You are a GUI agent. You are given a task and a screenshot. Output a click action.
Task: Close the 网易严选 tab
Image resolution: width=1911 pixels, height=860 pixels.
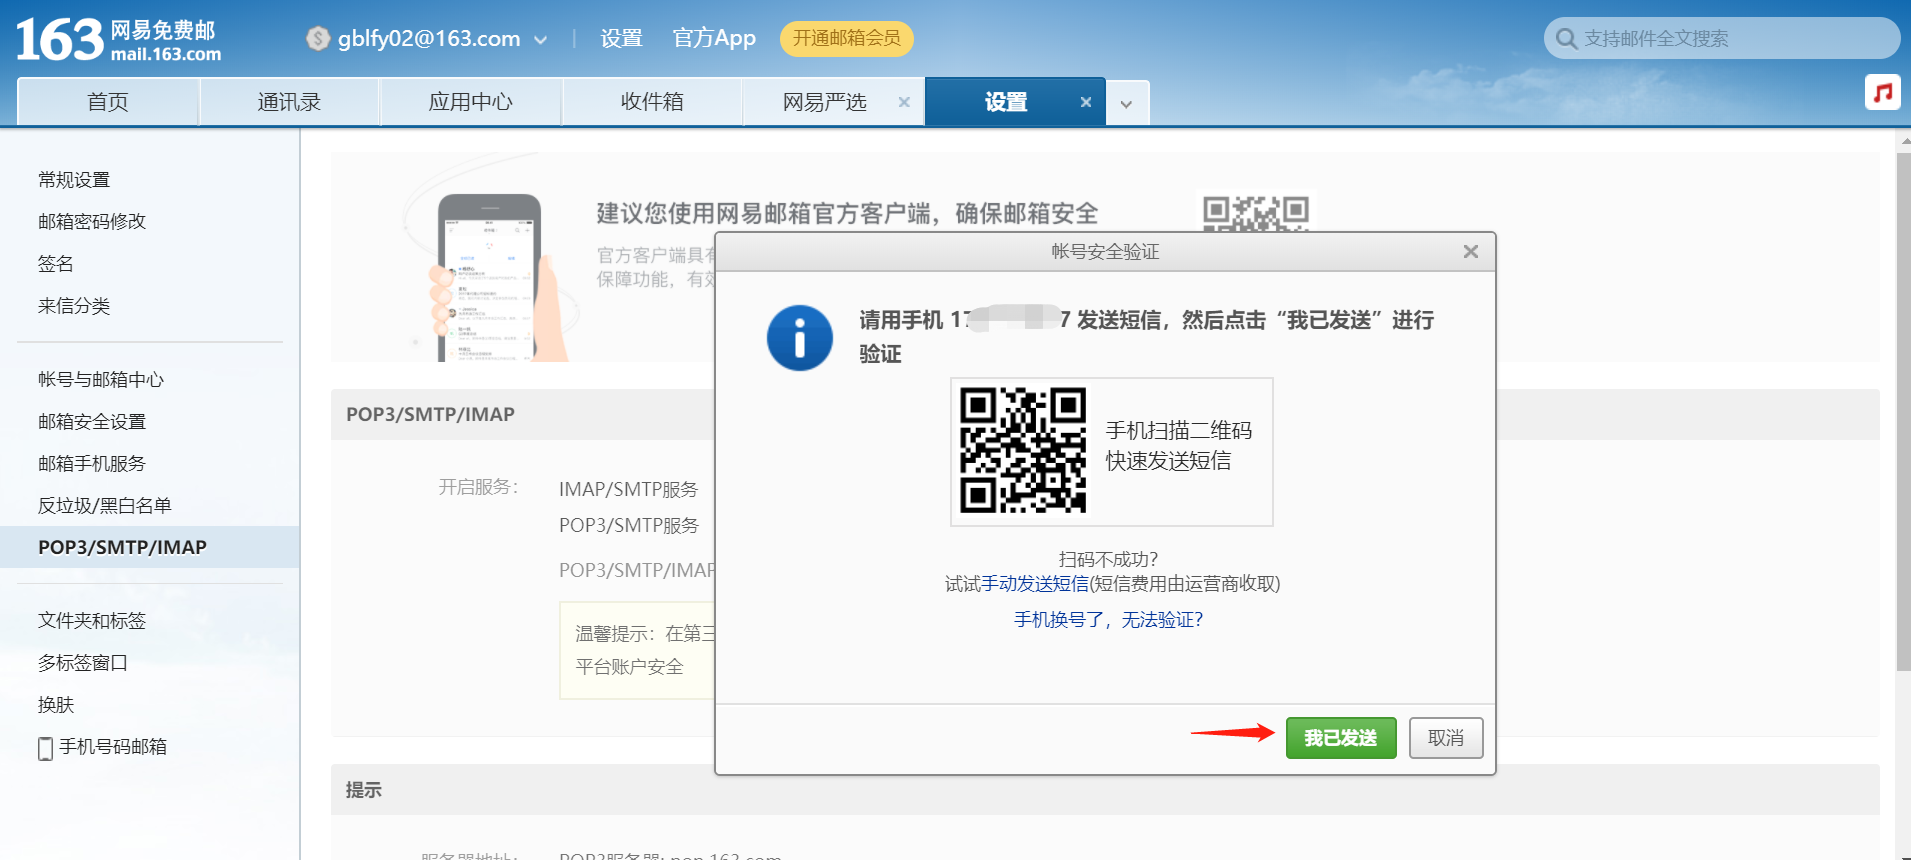(904, 102)
